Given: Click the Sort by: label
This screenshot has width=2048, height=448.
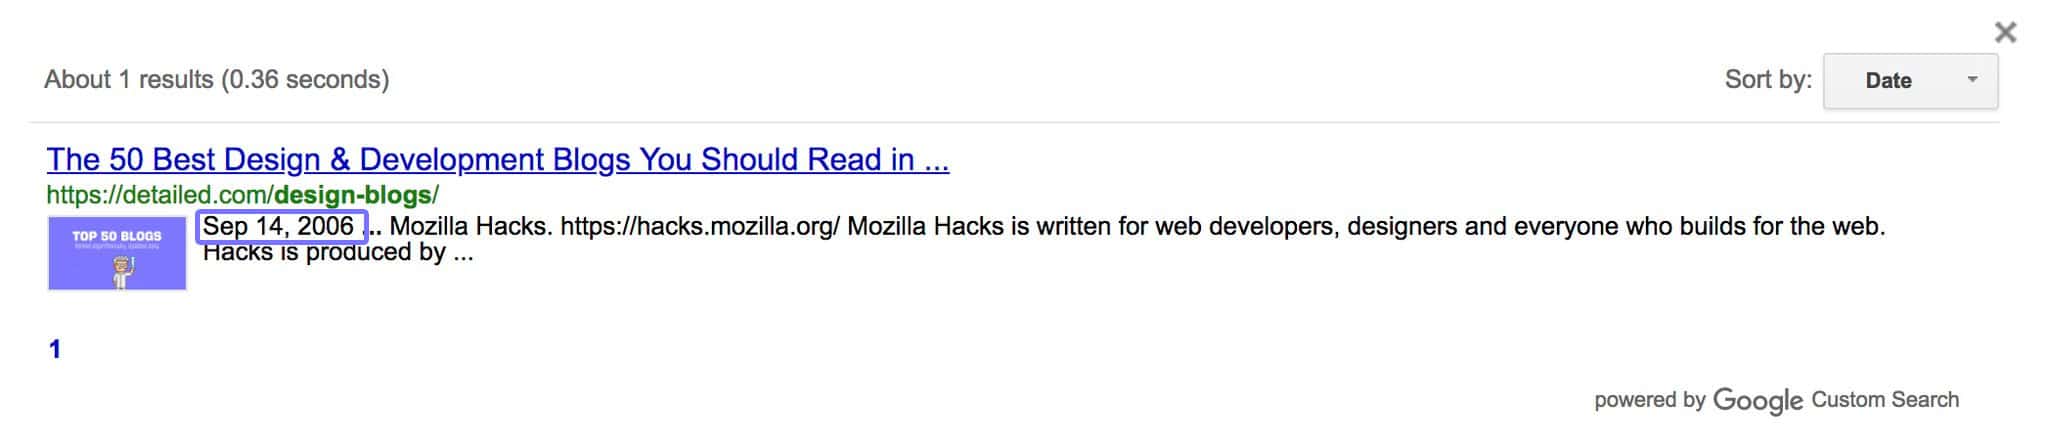Looking at the screenshot, I should [x=1768, y=80].
